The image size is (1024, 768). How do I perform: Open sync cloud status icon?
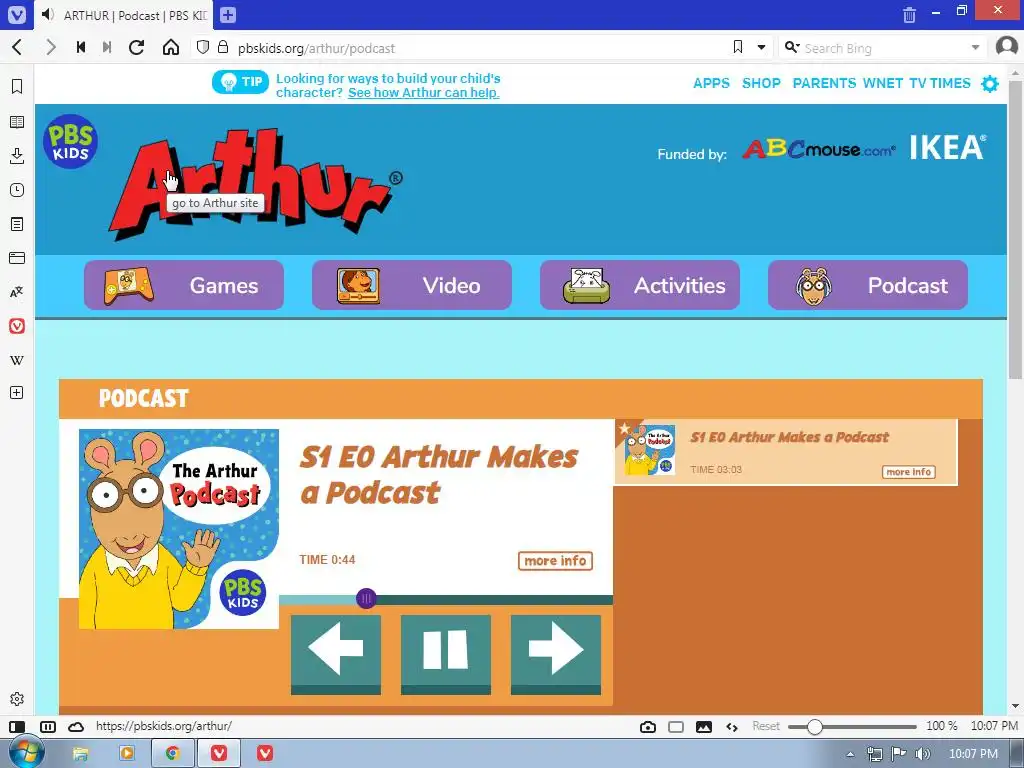pyautogui.click(x=76, y=726)
